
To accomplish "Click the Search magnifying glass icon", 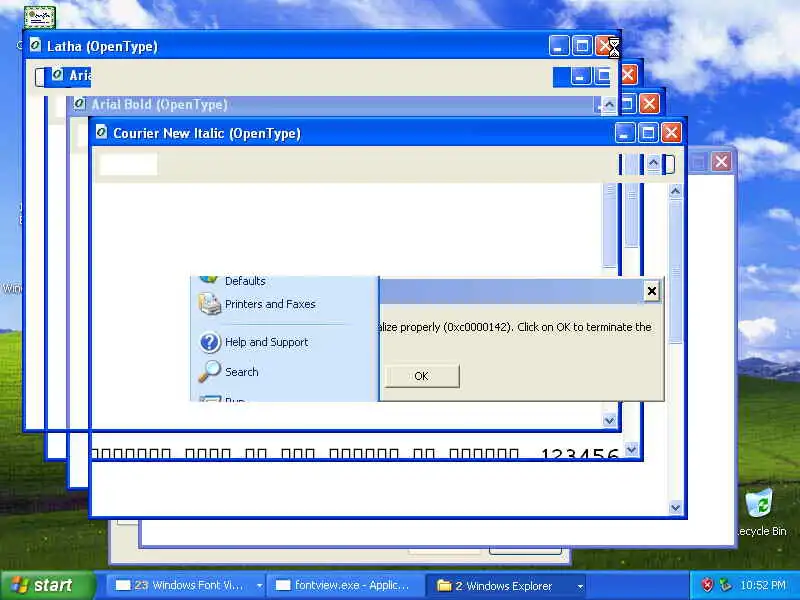I will [x=209, y=372].
